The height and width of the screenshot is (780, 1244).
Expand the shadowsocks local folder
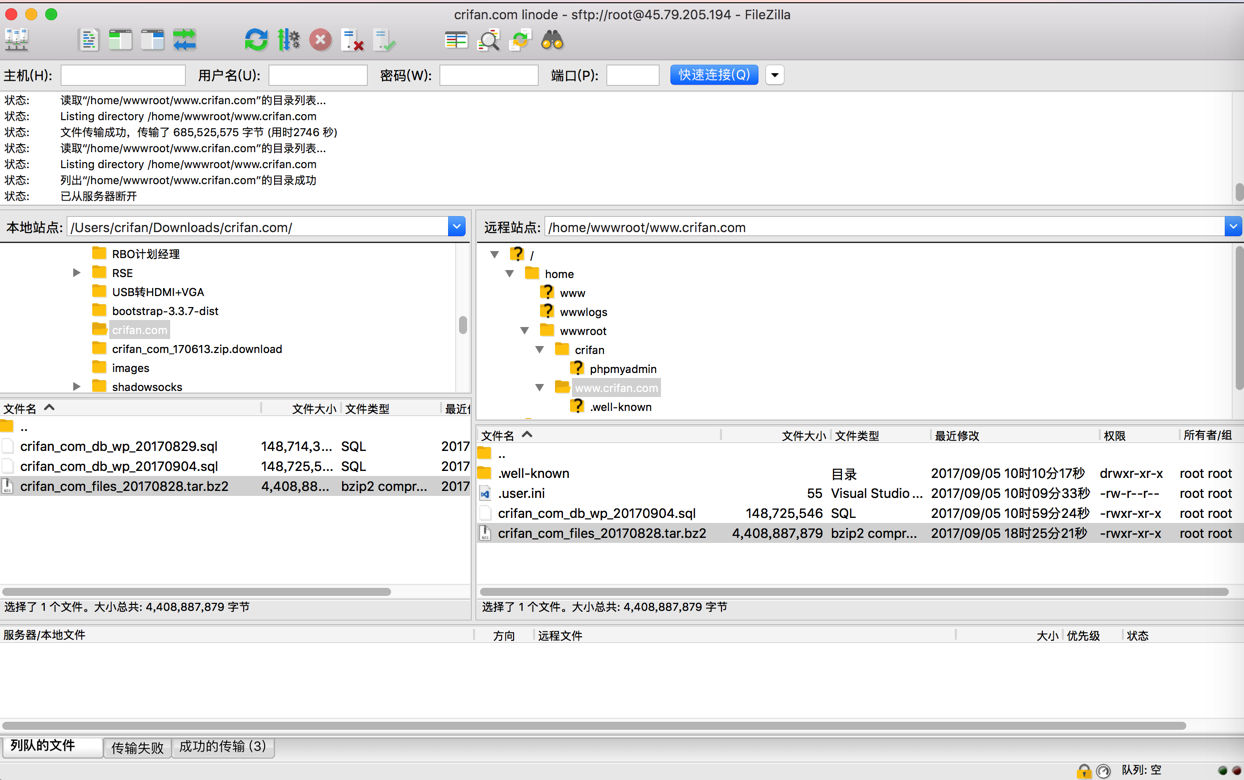click(77, 387)
